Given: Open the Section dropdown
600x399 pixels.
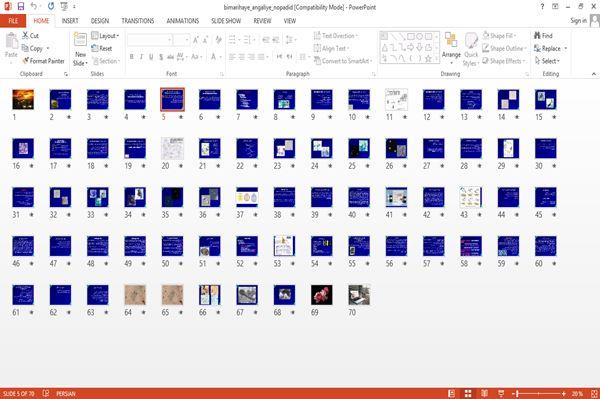Looking at the screenshot, I should (106, 61).
